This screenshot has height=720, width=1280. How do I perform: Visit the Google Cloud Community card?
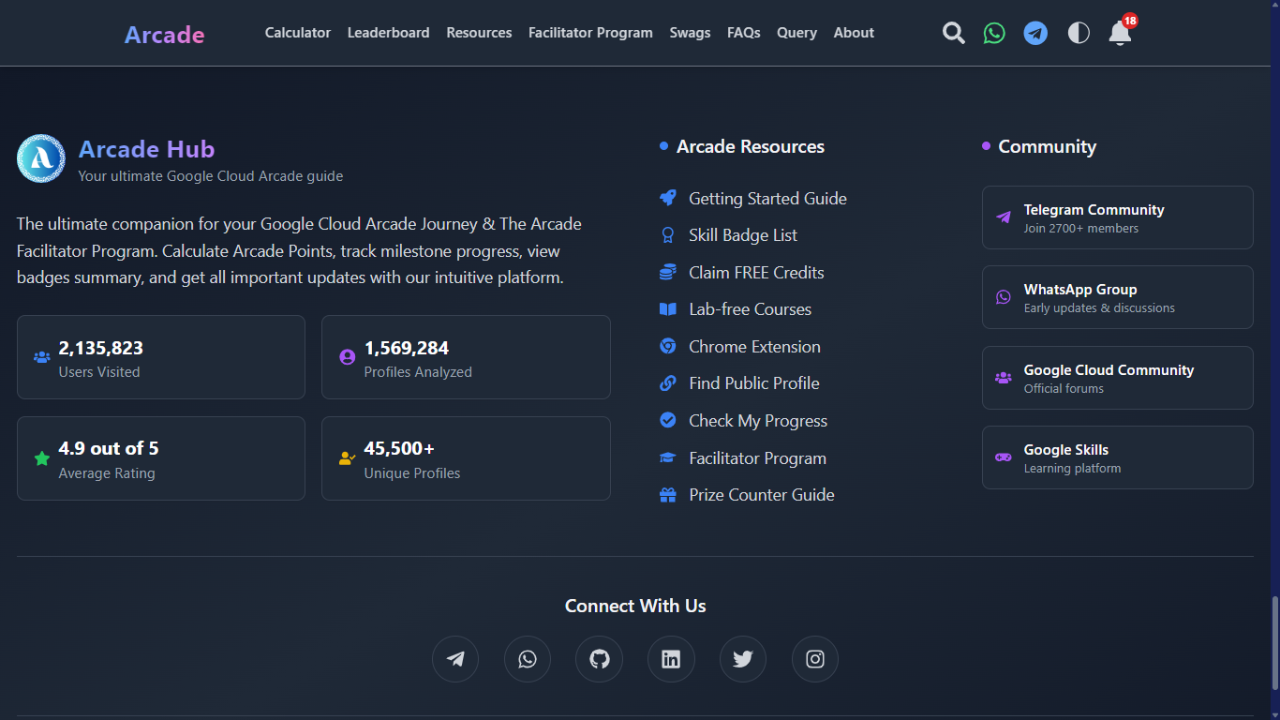click(x=1117, y=378)
